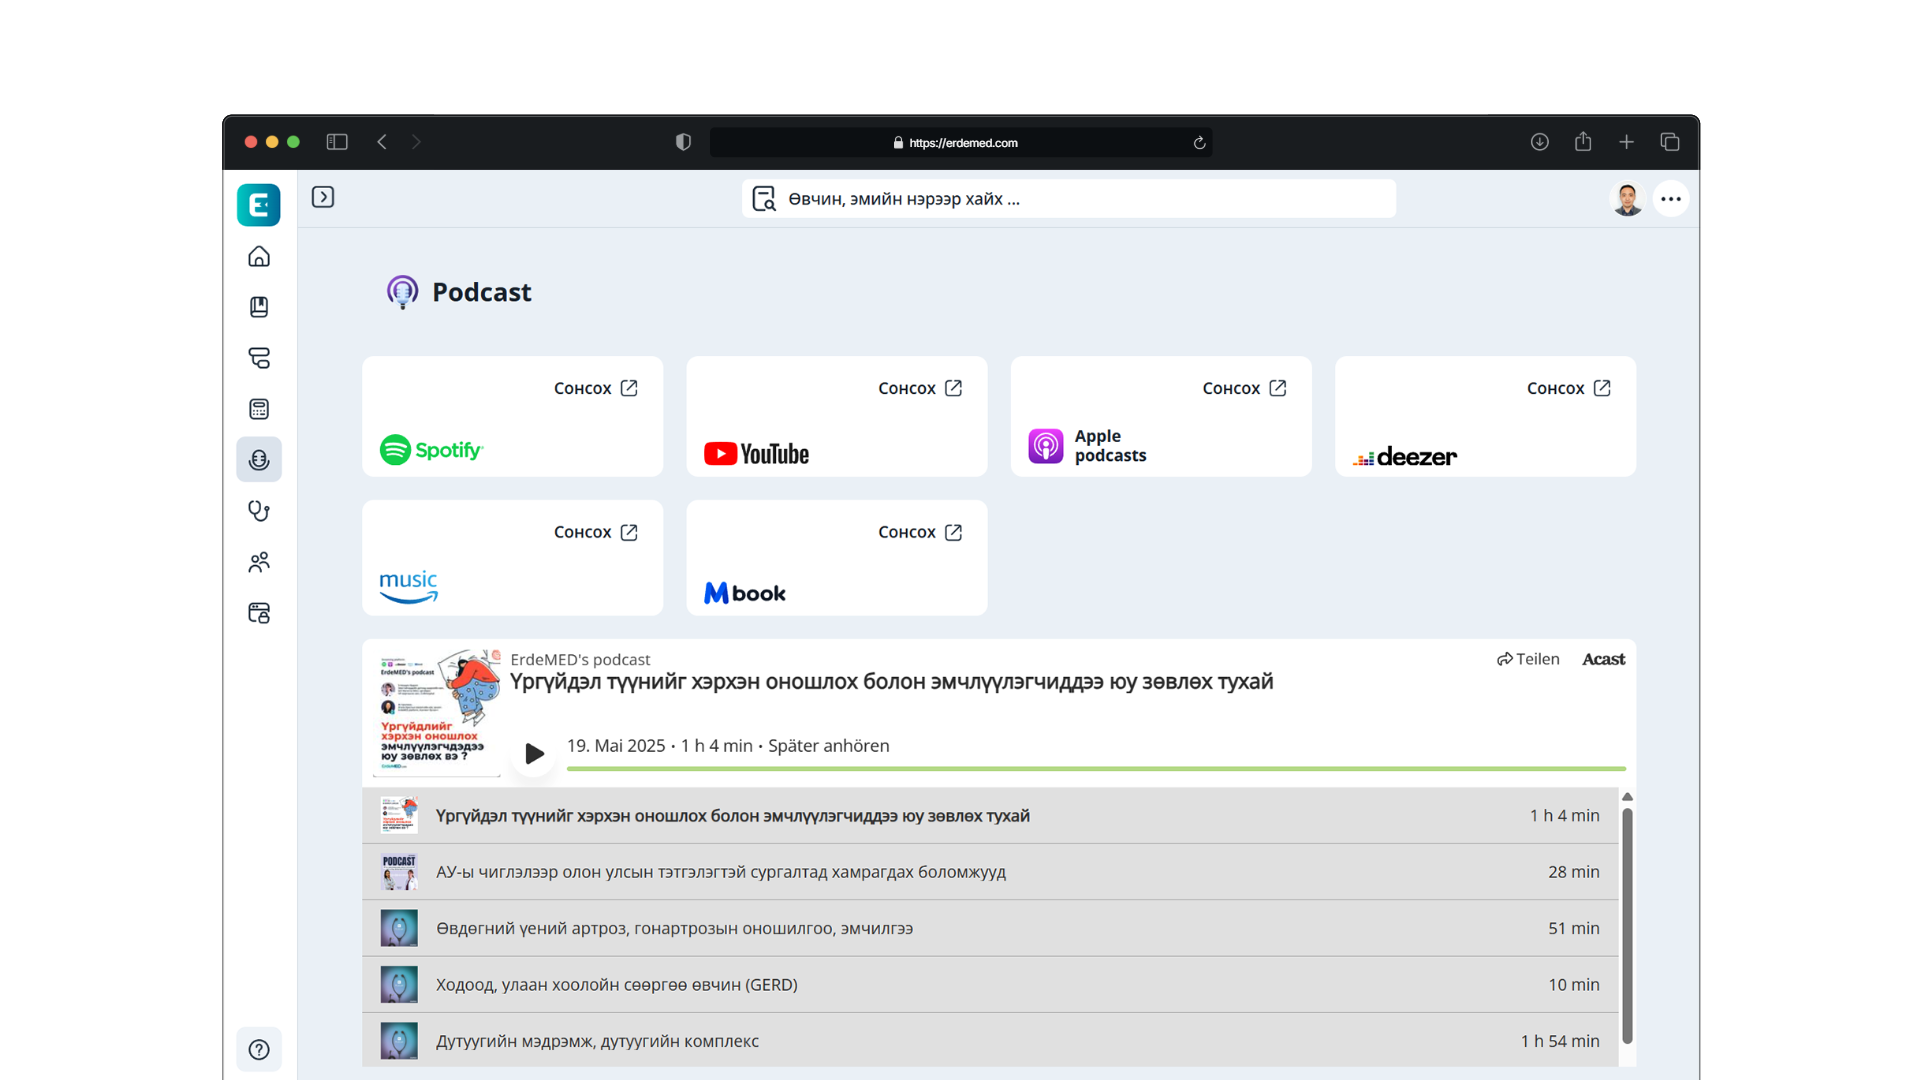Image resolution: width=1920 pixels, height=1080 pixels.
Task: Select the podcast microphone sidebar icon
Action: [259, 460]
